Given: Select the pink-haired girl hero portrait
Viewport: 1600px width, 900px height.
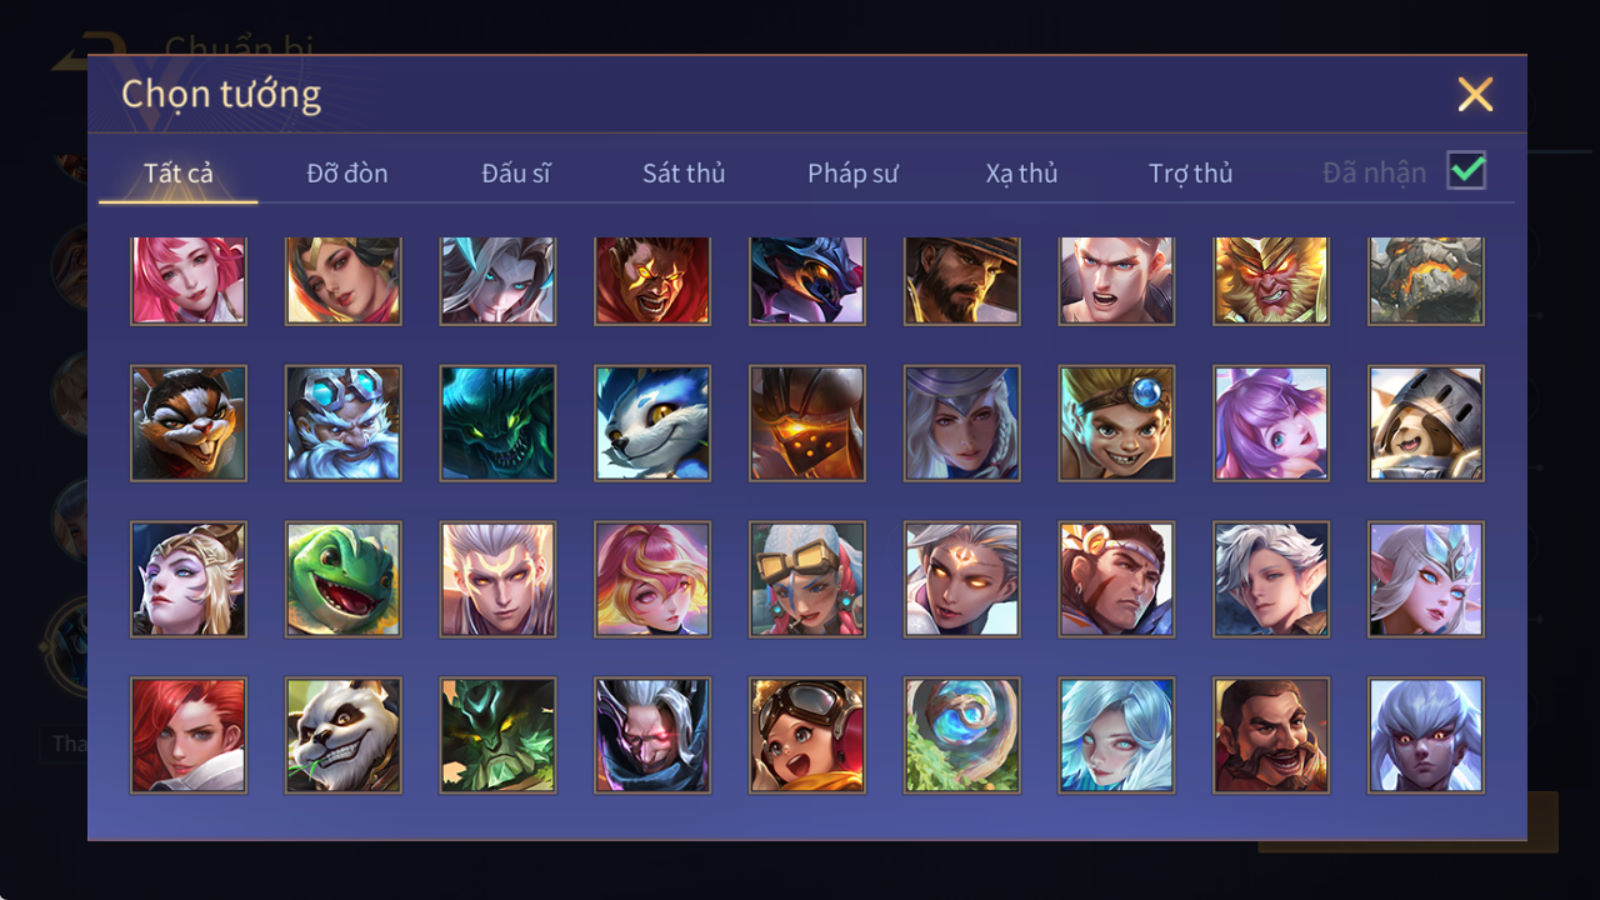Looking at the screenshot, I should tap(188, 280).
